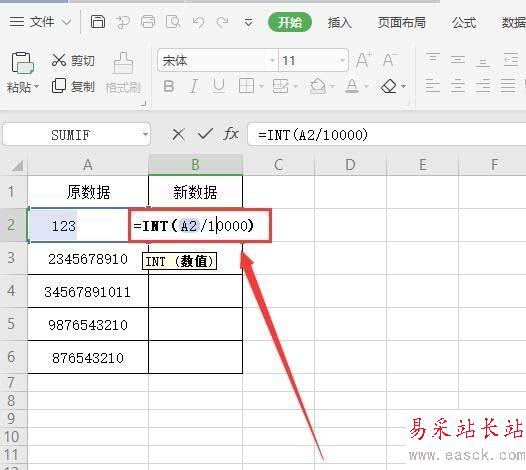
Task: Toggle Bold formatting
Action: [x=168, y=86]
